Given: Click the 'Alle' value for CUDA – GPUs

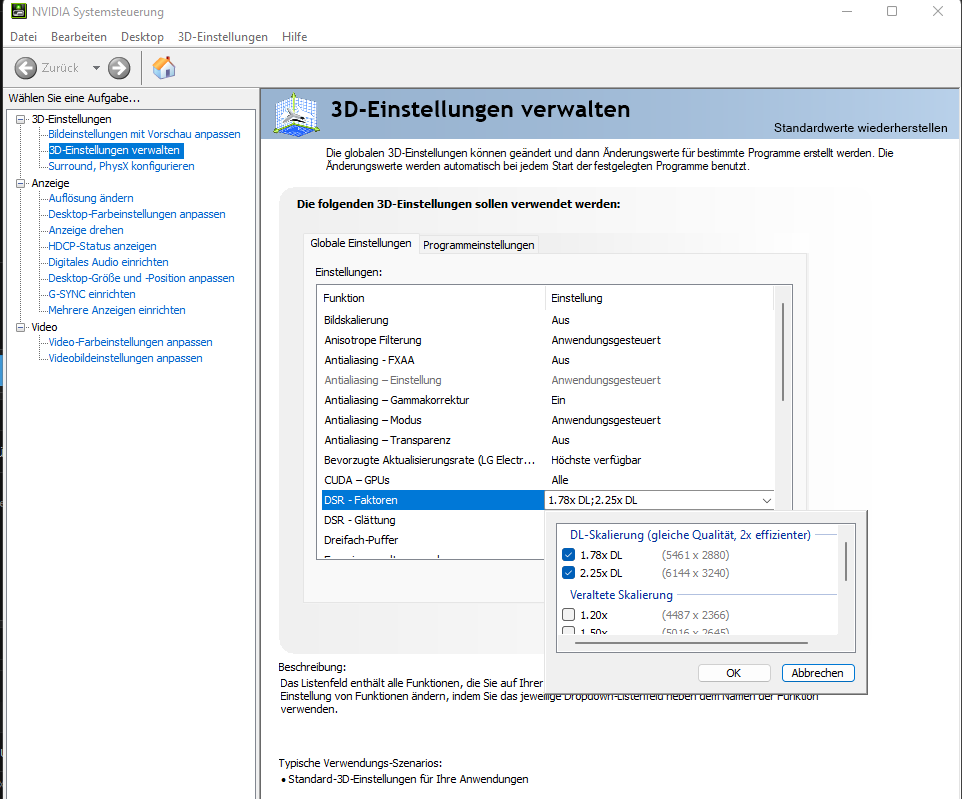Looking at the screenshot, I should click(560, 480).
